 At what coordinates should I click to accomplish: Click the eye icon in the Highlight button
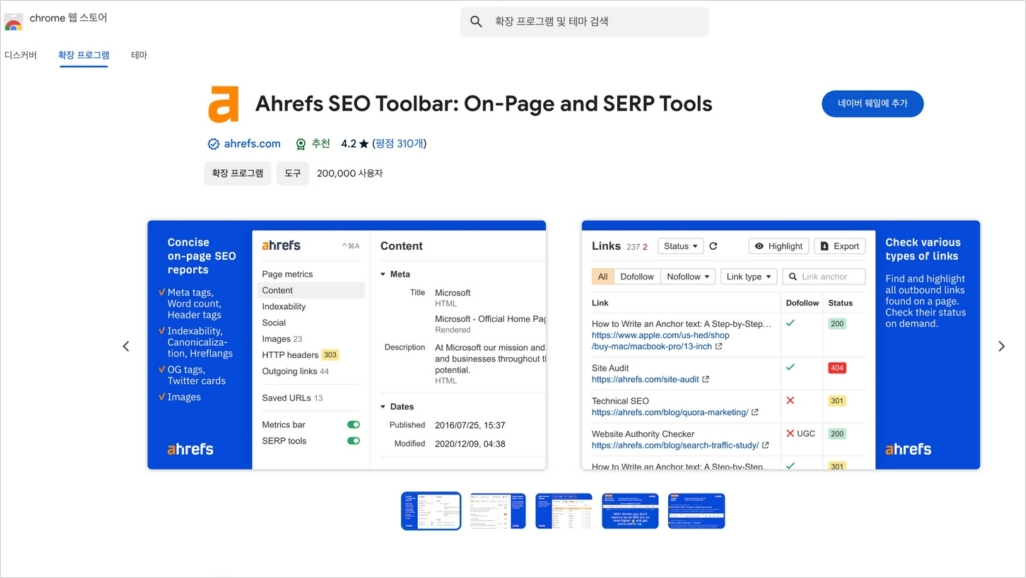pyautogui.click(x=759, y=246)
